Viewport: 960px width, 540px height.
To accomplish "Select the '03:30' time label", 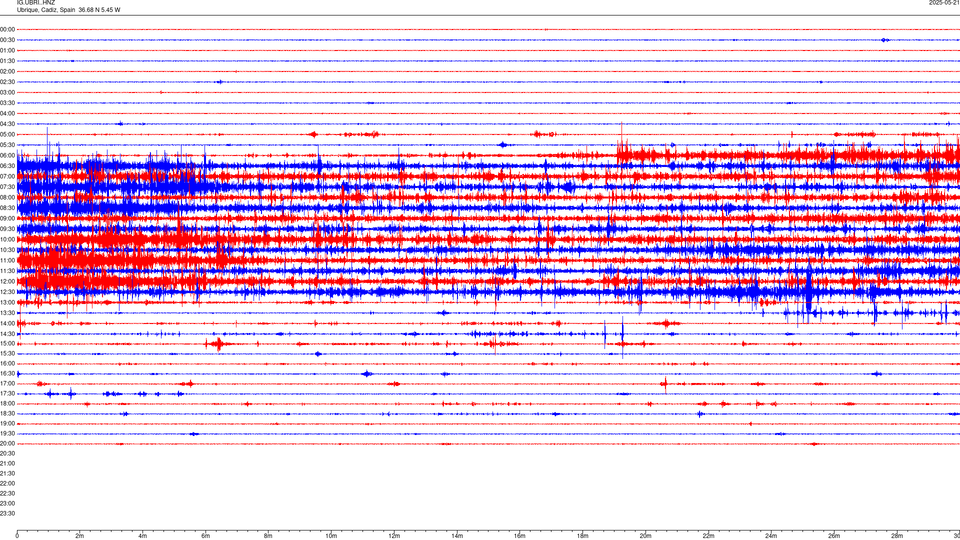I will coord(7,103).
